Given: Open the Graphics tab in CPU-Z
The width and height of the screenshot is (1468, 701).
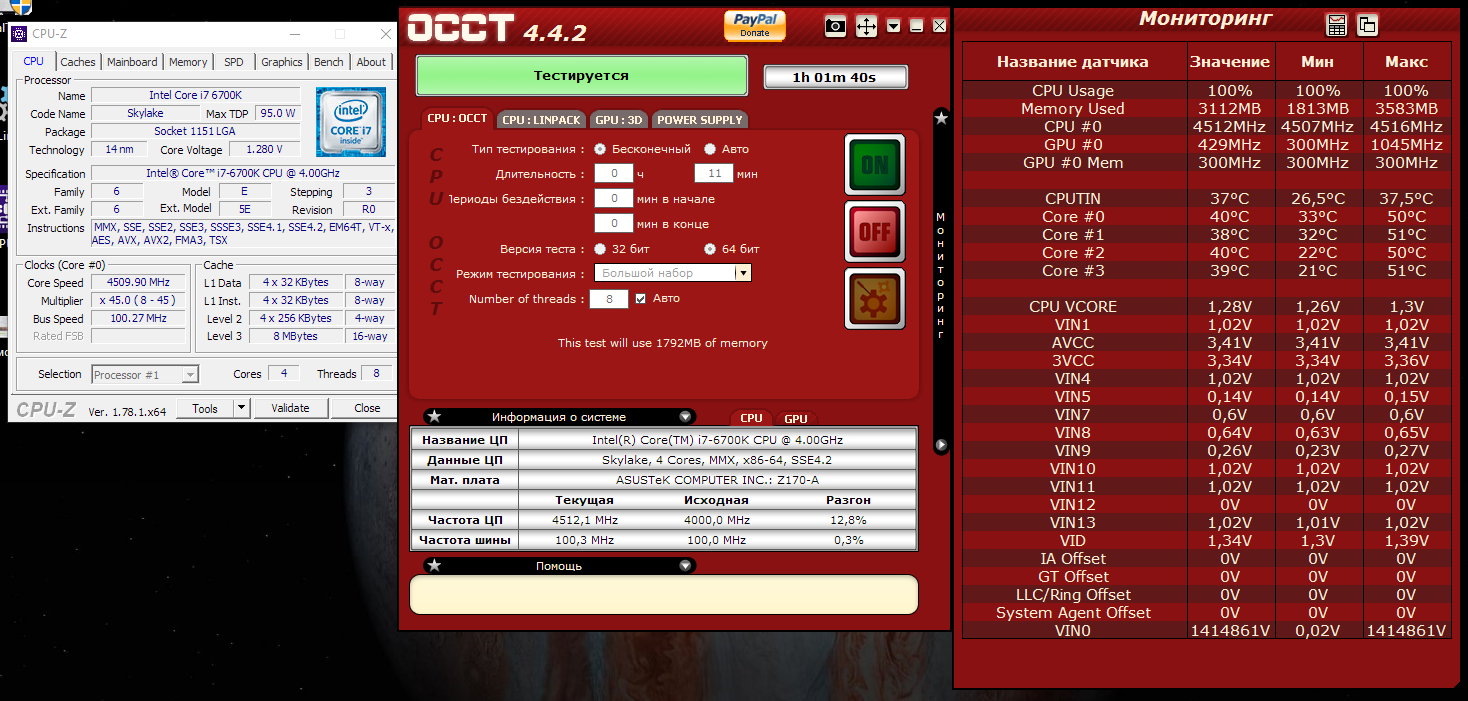Looking at the screenshot, I should point(282,62).
